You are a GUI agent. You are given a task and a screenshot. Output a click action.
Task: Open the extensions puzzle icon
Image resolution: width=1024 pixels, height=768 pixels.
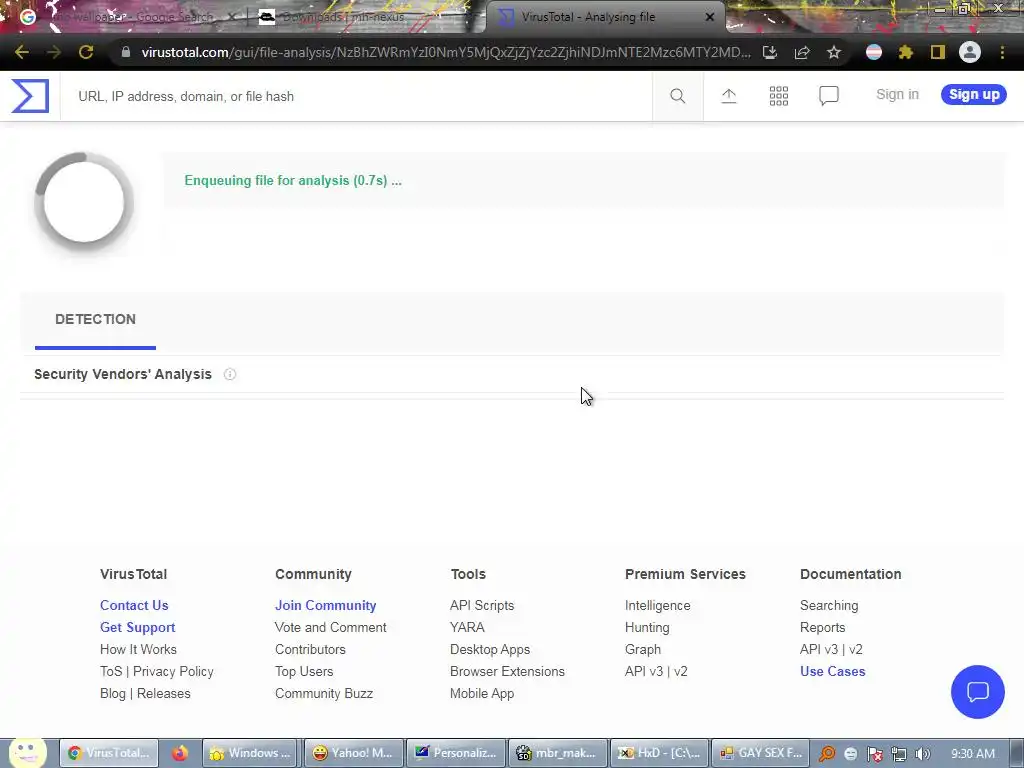point(906,52)
